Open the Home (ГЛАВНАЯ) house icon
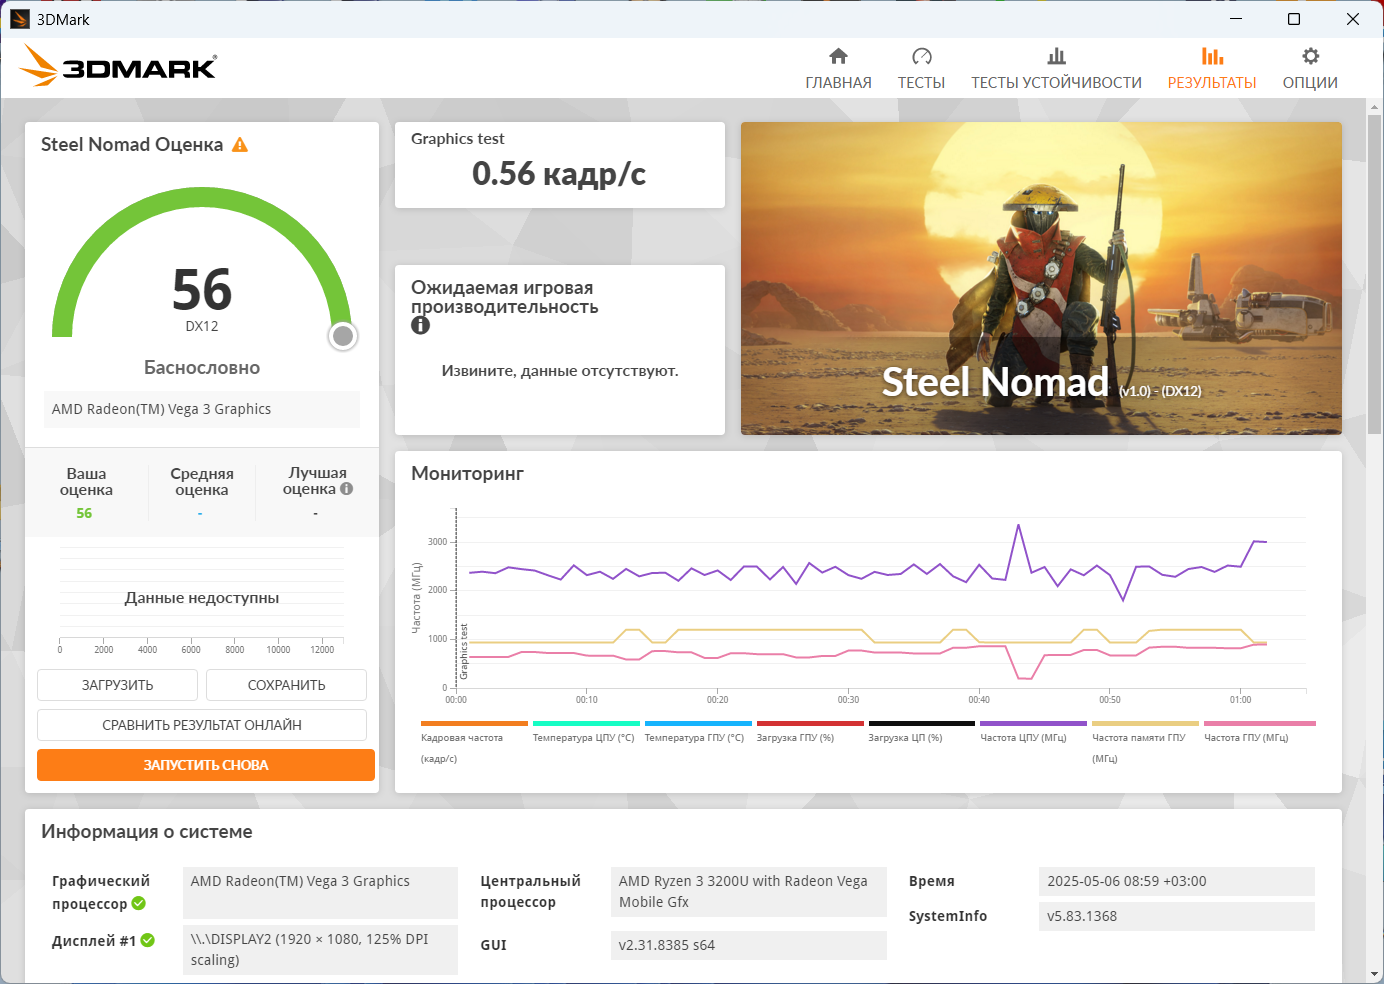 click(838, 57)
